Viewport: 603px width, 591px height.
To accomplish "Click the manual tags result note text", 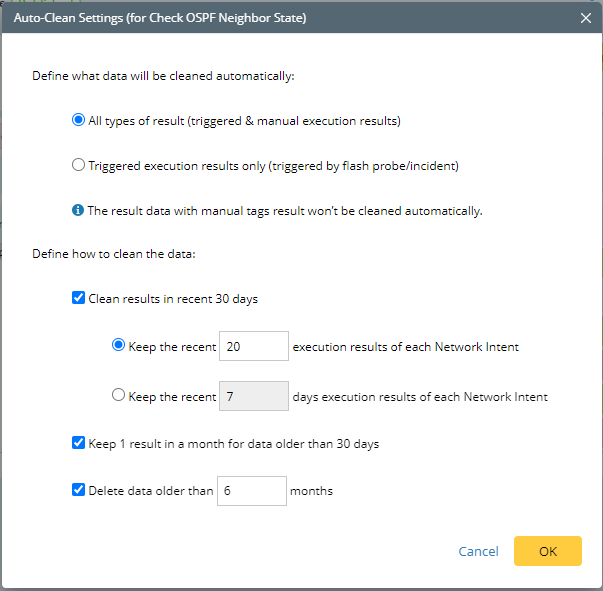I will [x=285, y=211].
